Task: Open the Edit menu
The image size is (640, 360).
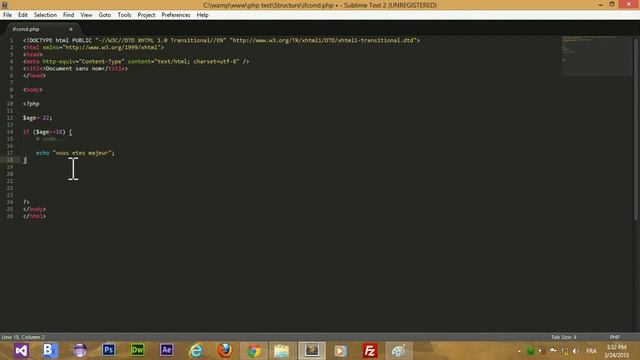Action: click(x=23, y=15)
